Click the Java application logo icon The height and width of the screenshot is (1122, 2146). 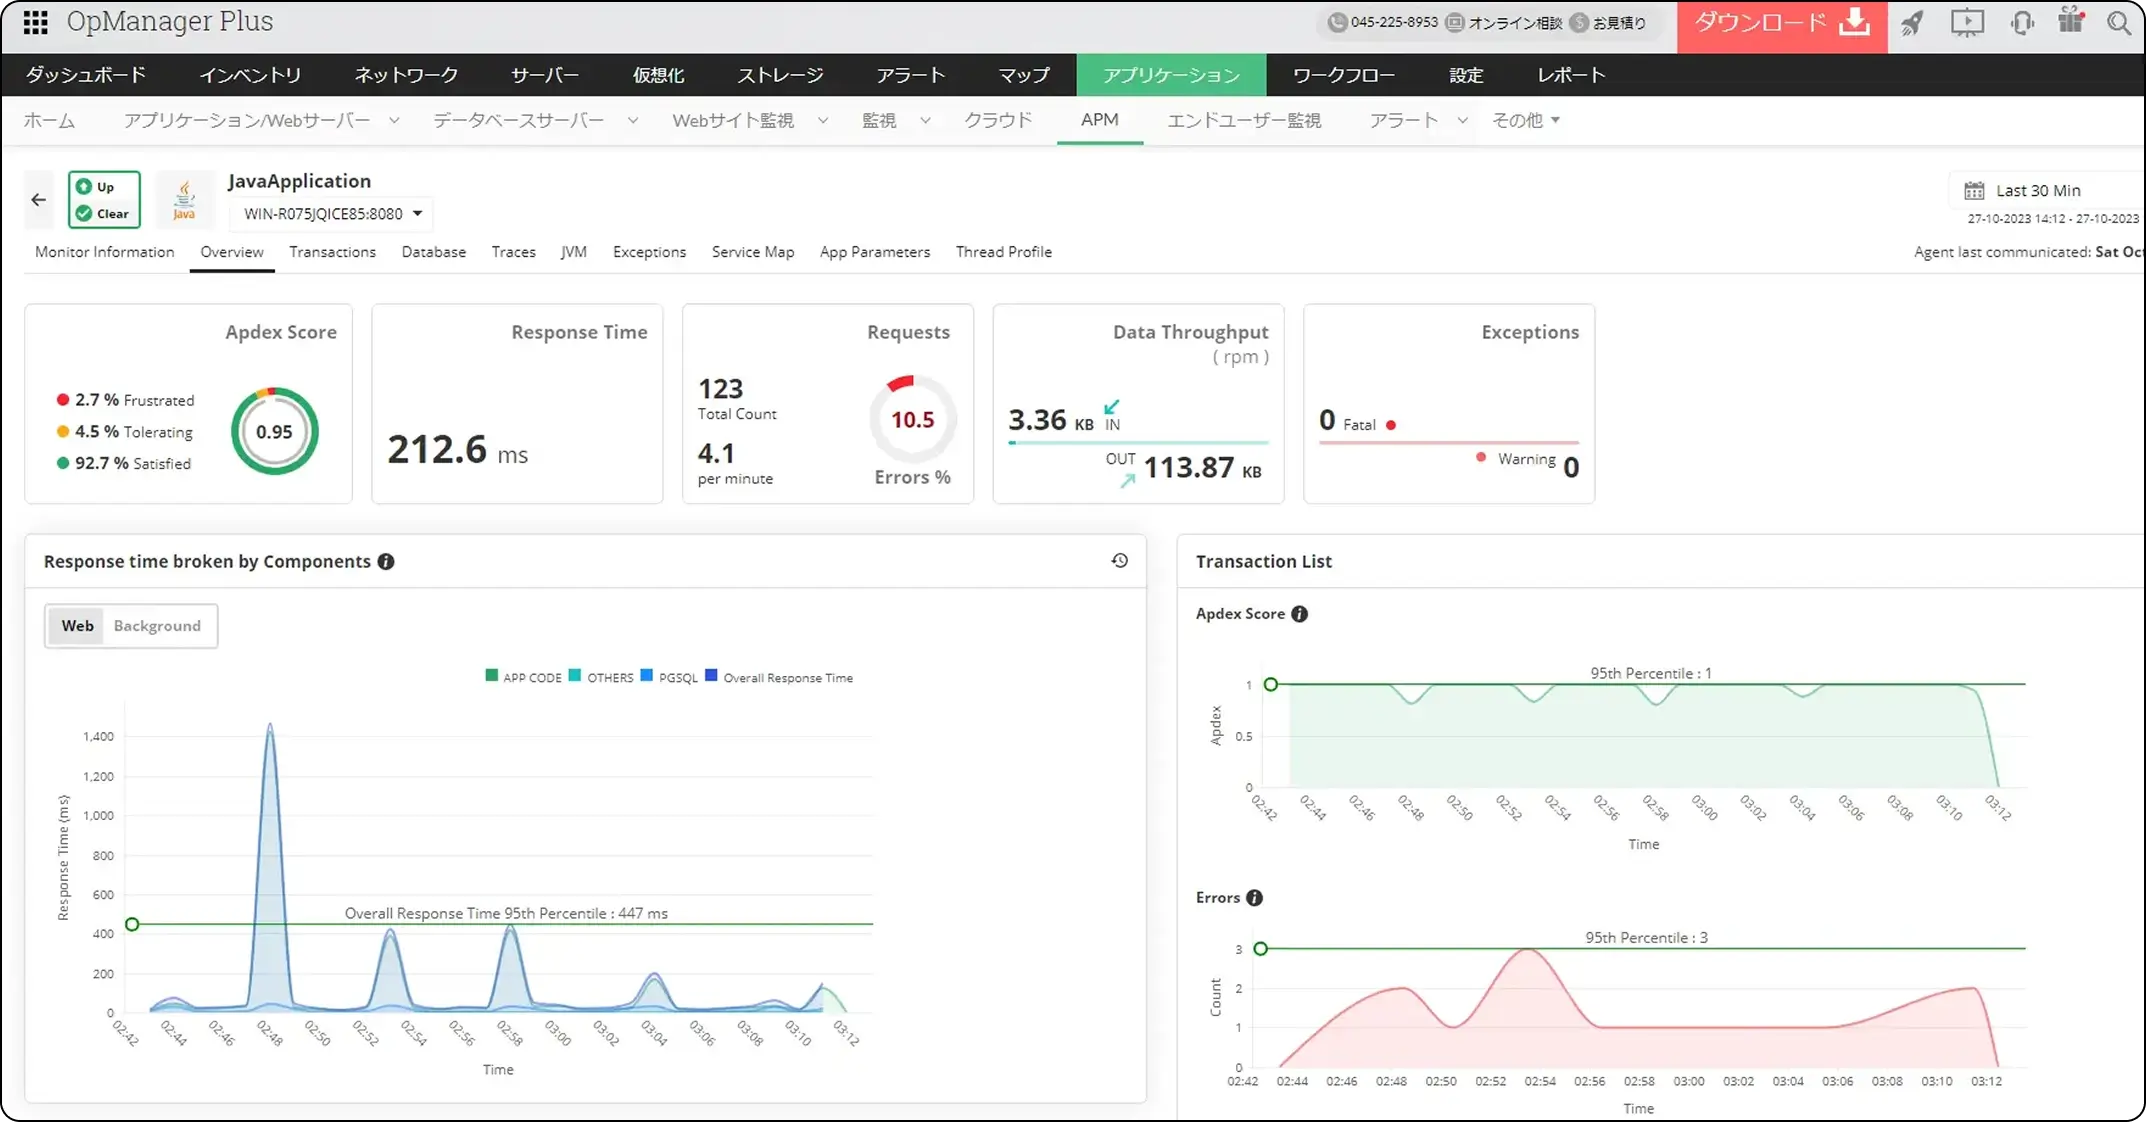(x=185, y=199)
